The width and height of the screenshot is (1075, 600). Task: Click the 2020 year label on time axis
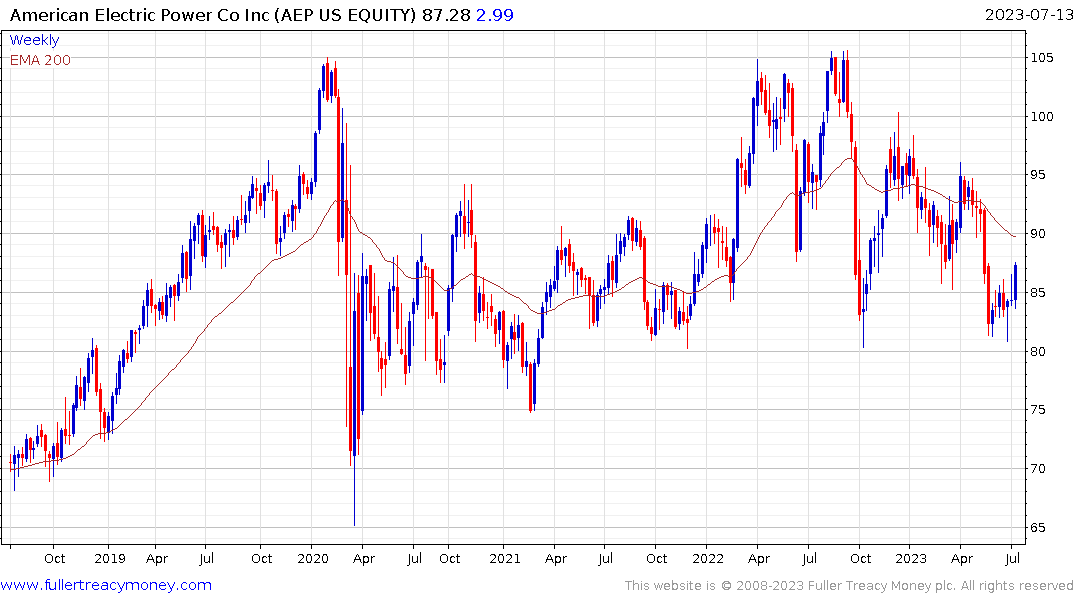(x=313, y=558)
